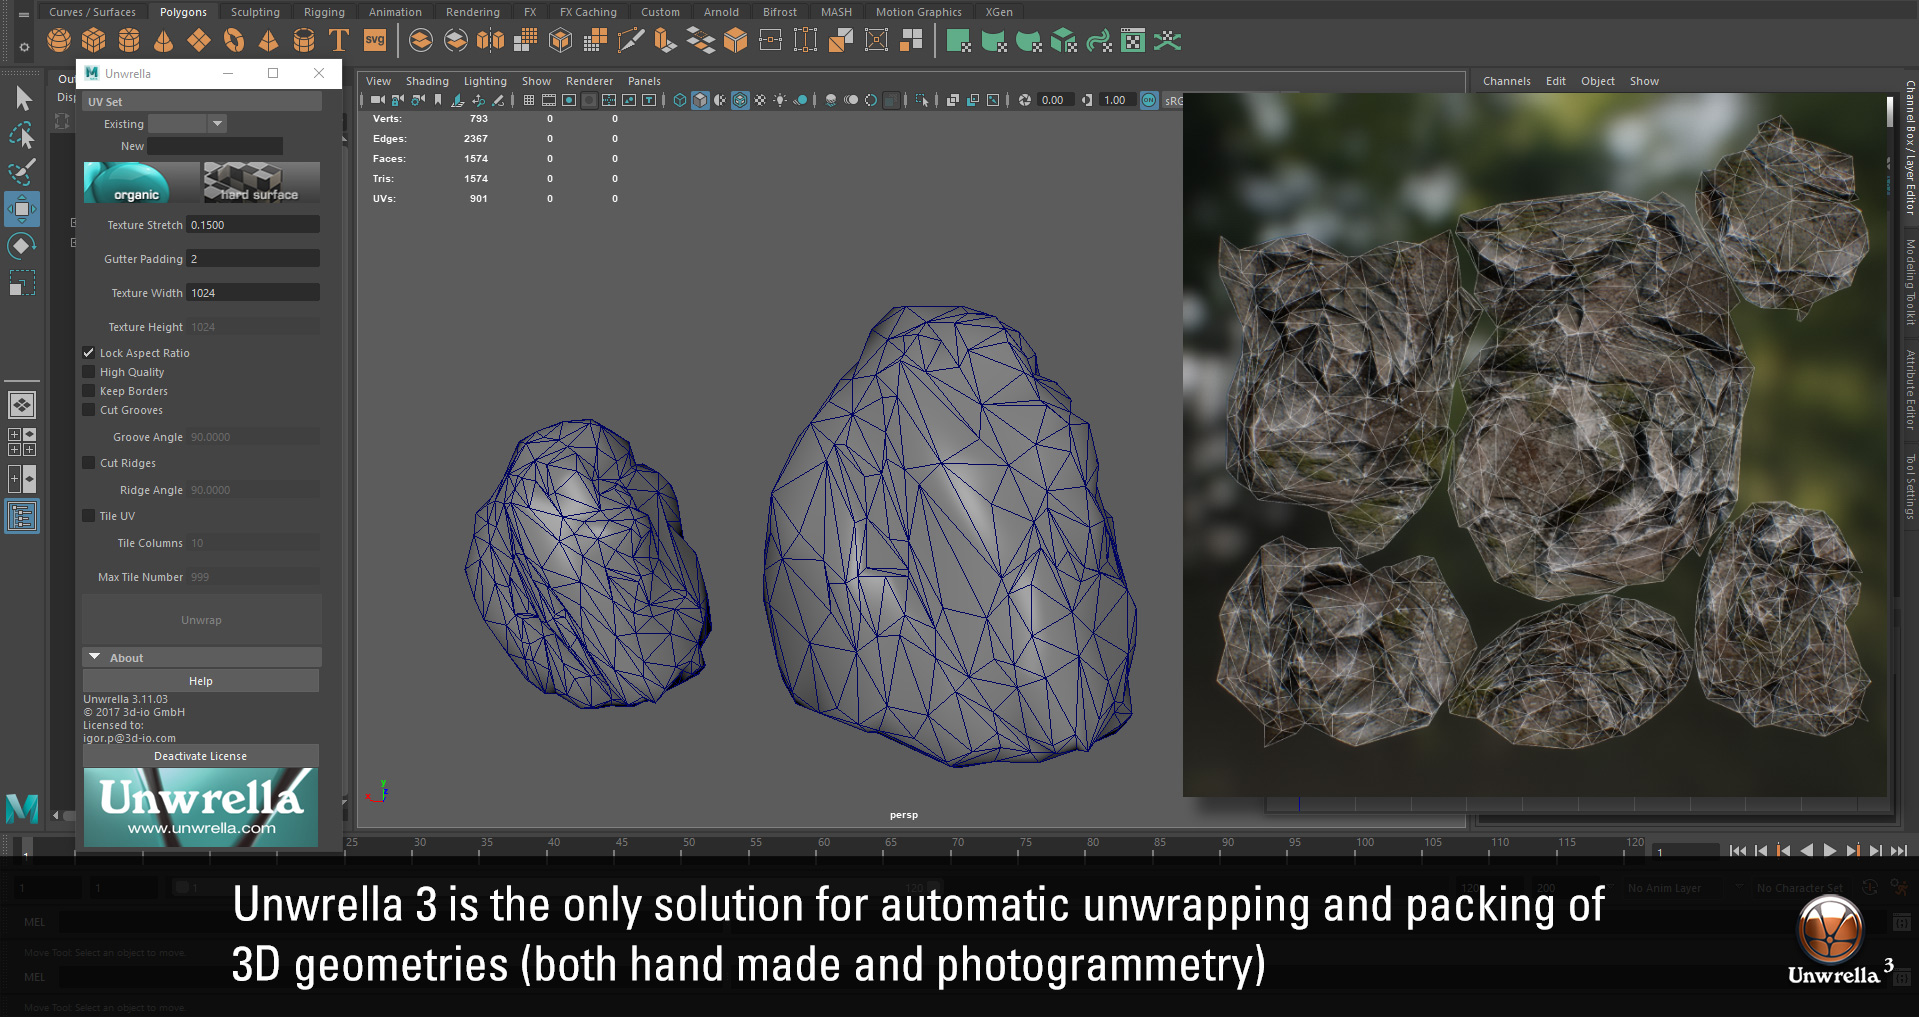Viewport: 1919px width, 1017px height.
Task: Enable High Quality checkbox
Action: click(x=88, y=372)
